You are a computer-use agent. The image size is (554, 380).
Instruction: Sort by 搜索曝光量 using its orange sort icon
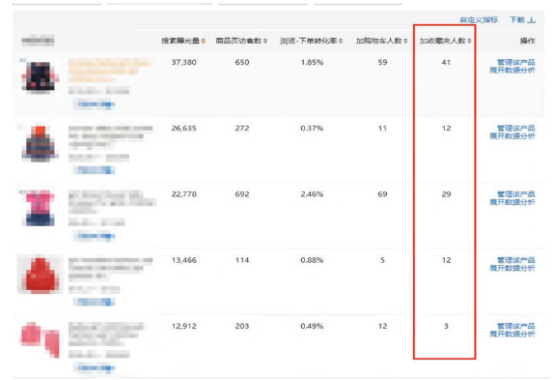pos(203,41)
